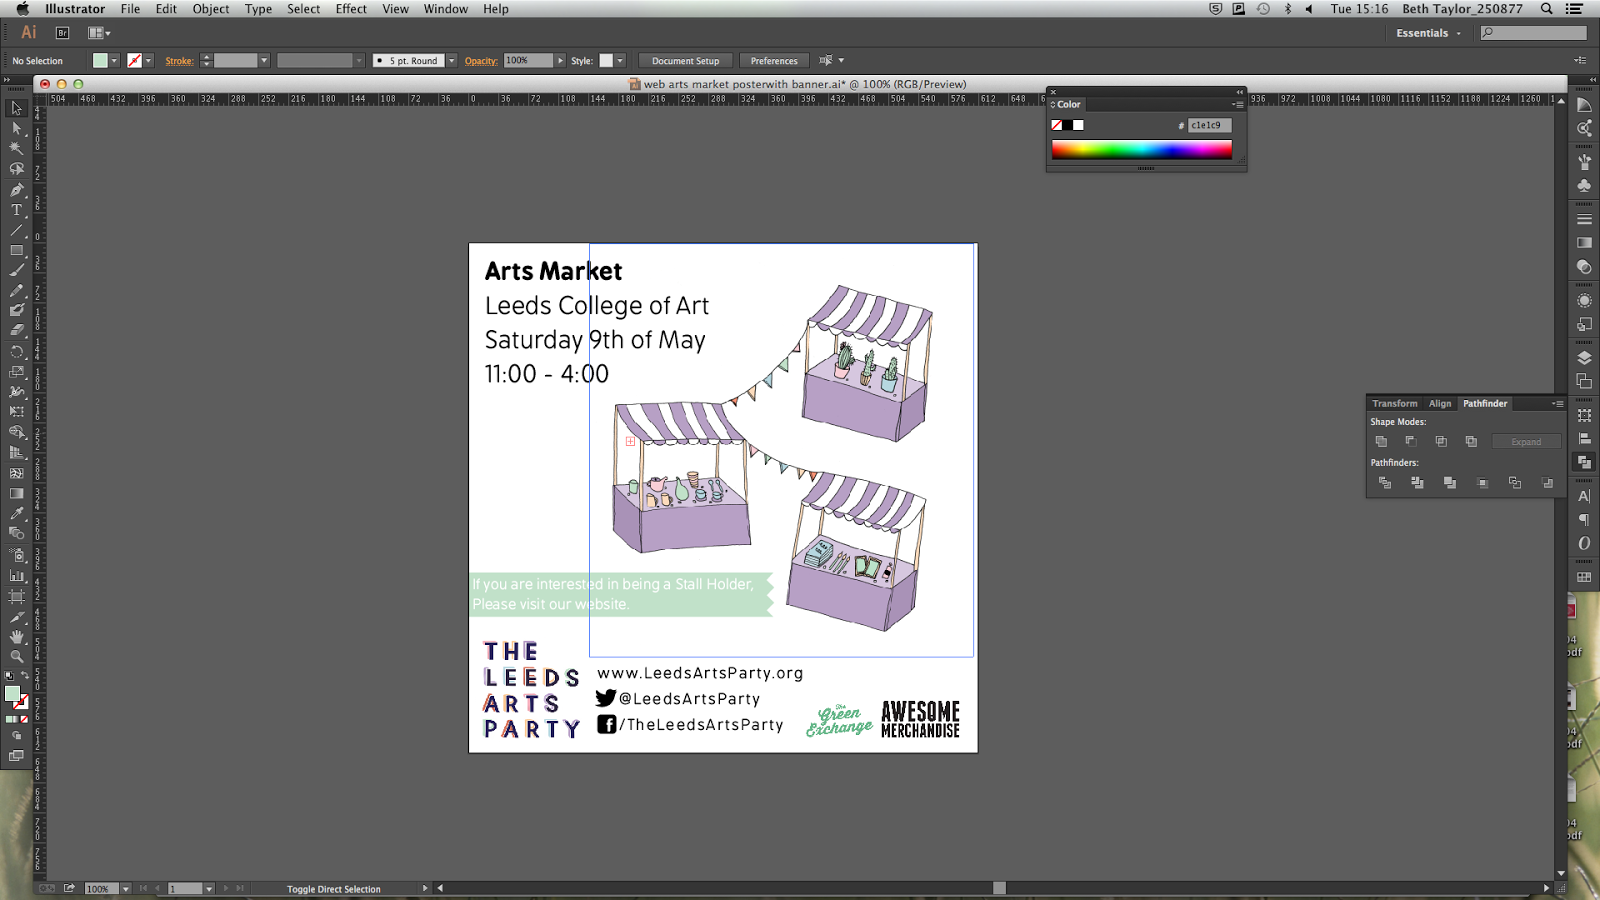Open the Character panel from dock
This screenshot has width=1600, height=900.
pyautogui.click(x=1584, y=496)
